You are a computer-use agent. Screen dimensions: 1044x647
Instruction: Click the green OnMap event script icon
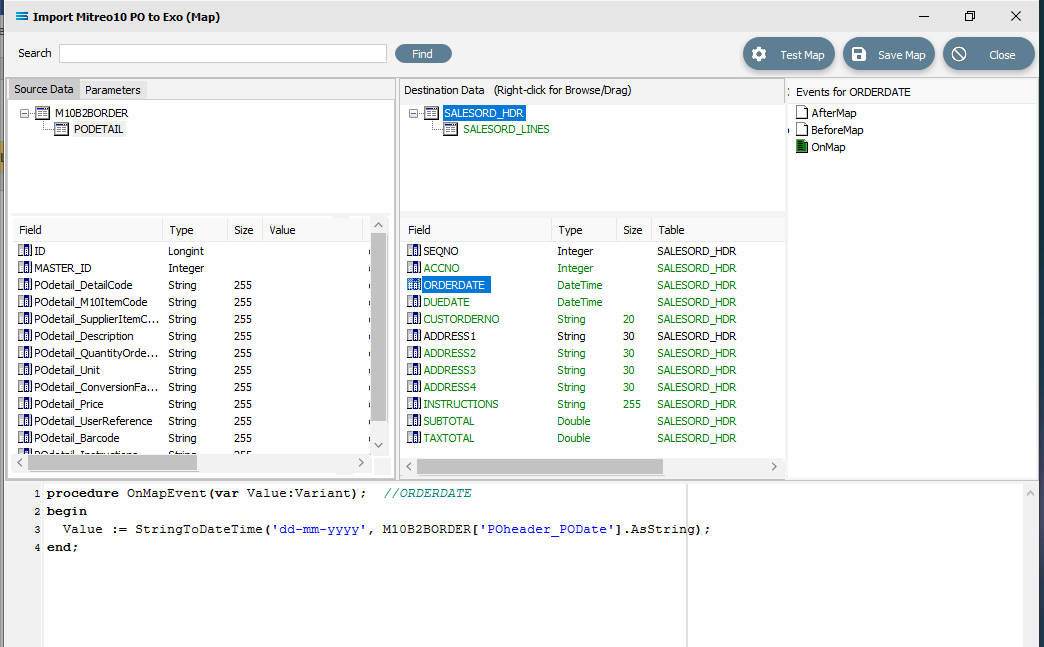(x=802, y=146)
